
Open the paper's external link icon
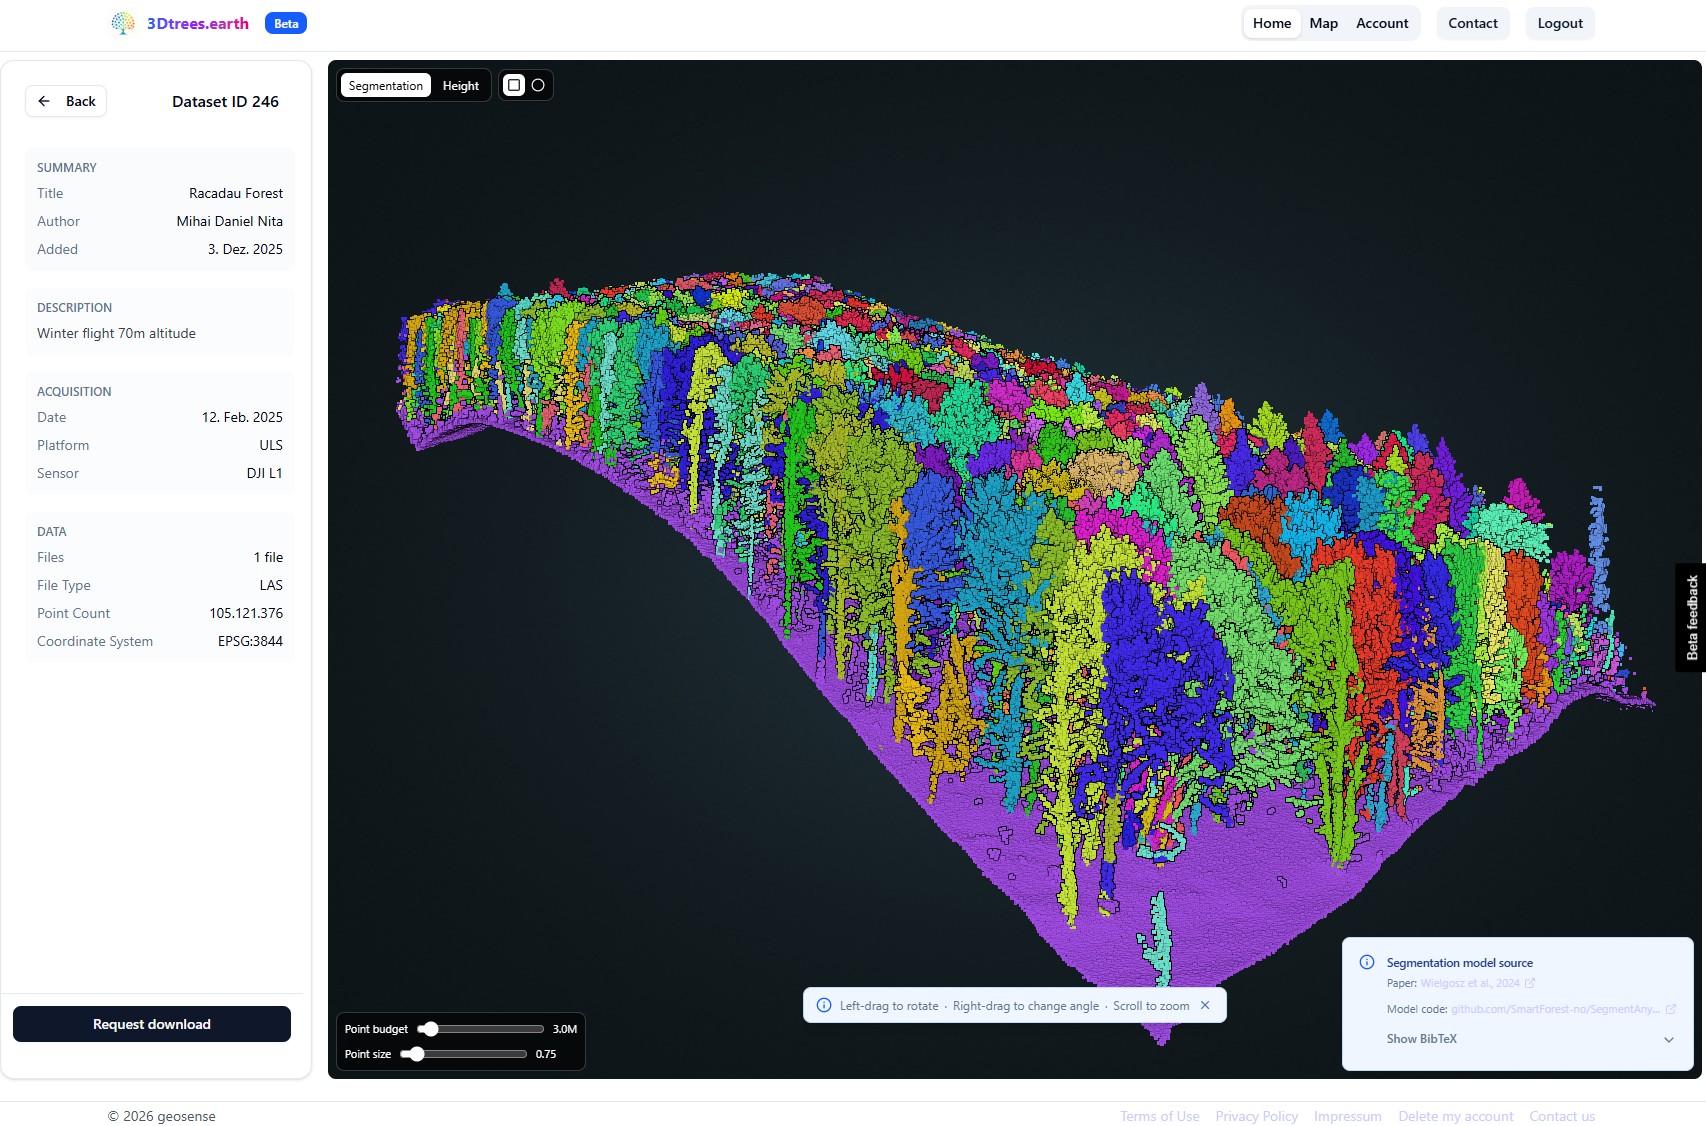[x=1530, y=983]
